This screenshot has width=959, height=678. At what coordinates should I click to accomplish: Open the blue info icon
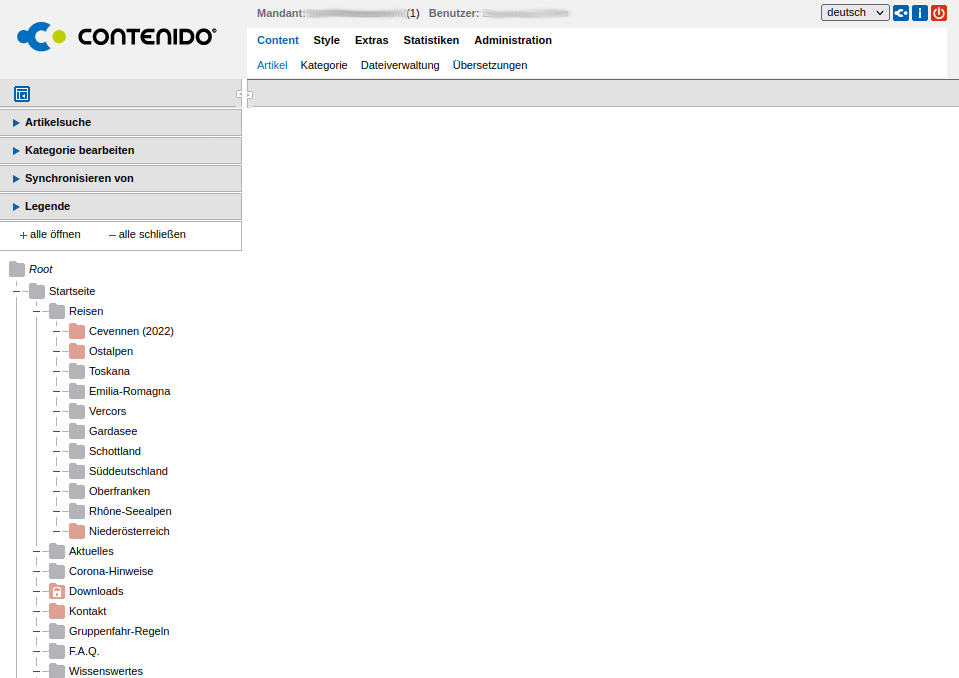[920, 13]
